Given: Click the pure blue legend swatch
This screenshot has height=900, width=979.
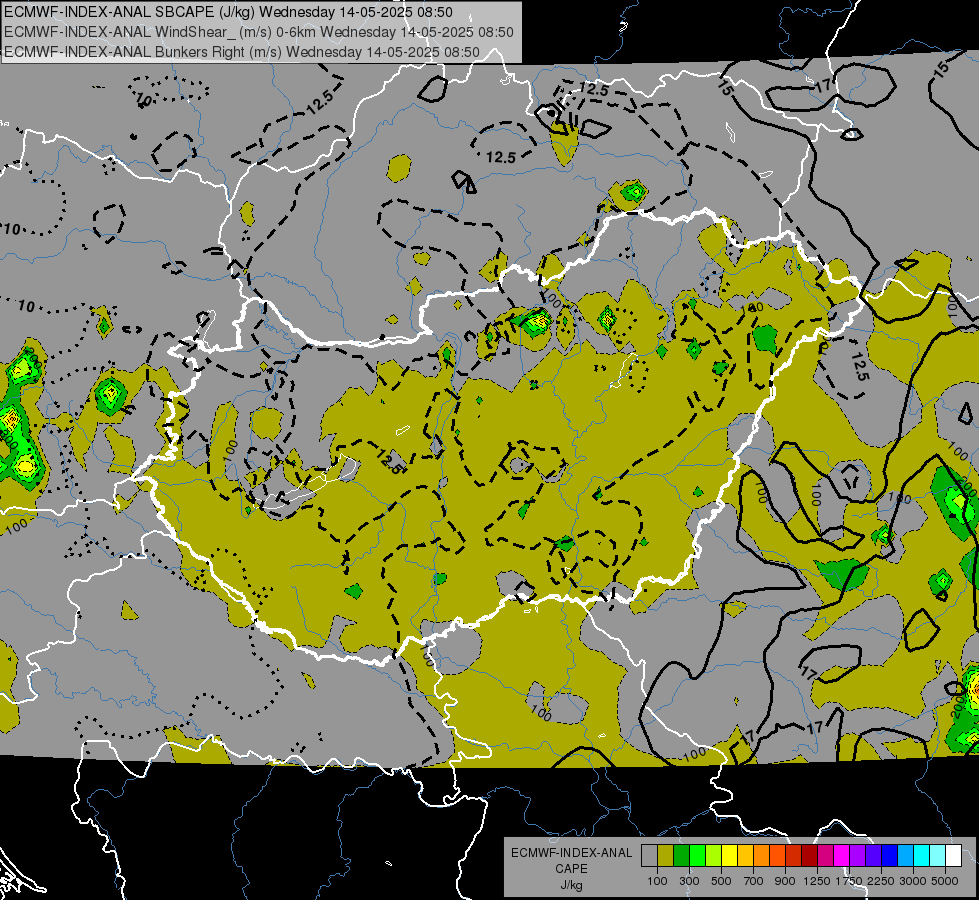Looking at the screenshot, I should pyautogui.click(x=890, y=856).
